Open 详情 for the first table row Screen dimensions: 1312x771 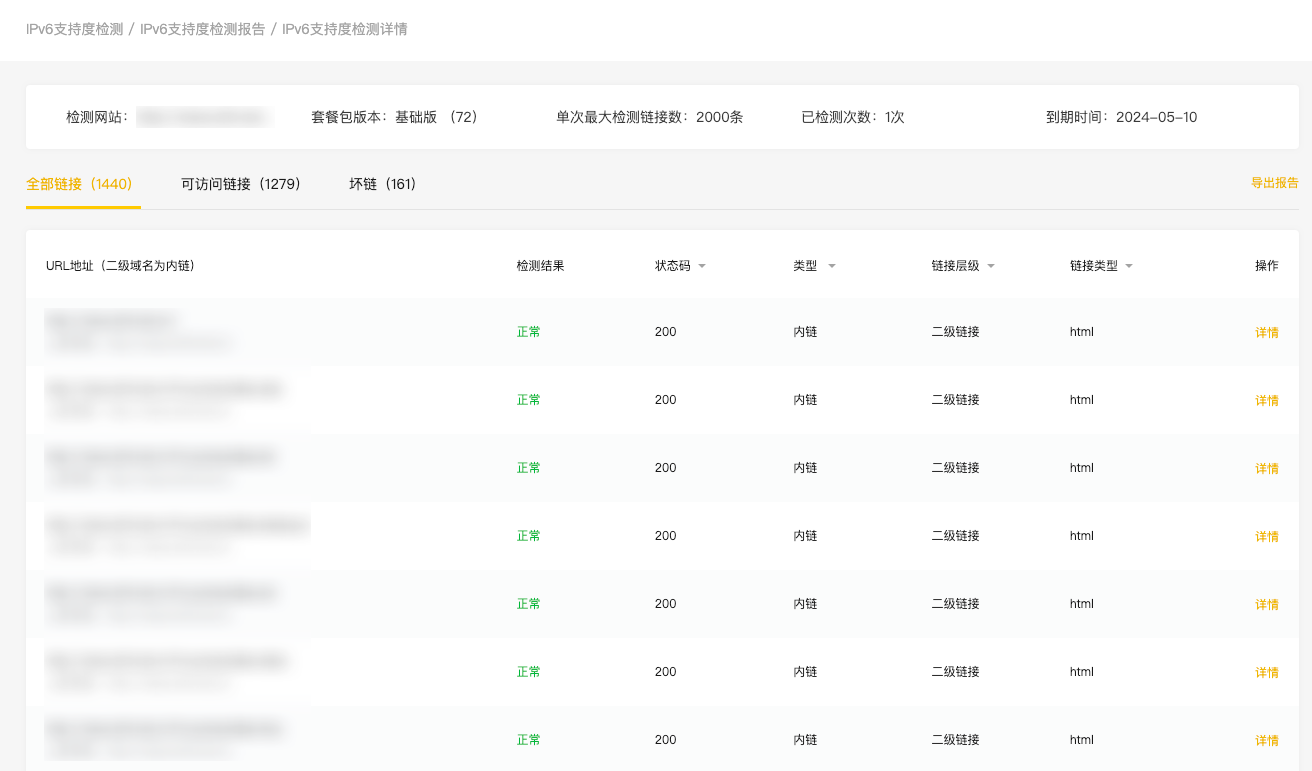tap(1266, 332)
